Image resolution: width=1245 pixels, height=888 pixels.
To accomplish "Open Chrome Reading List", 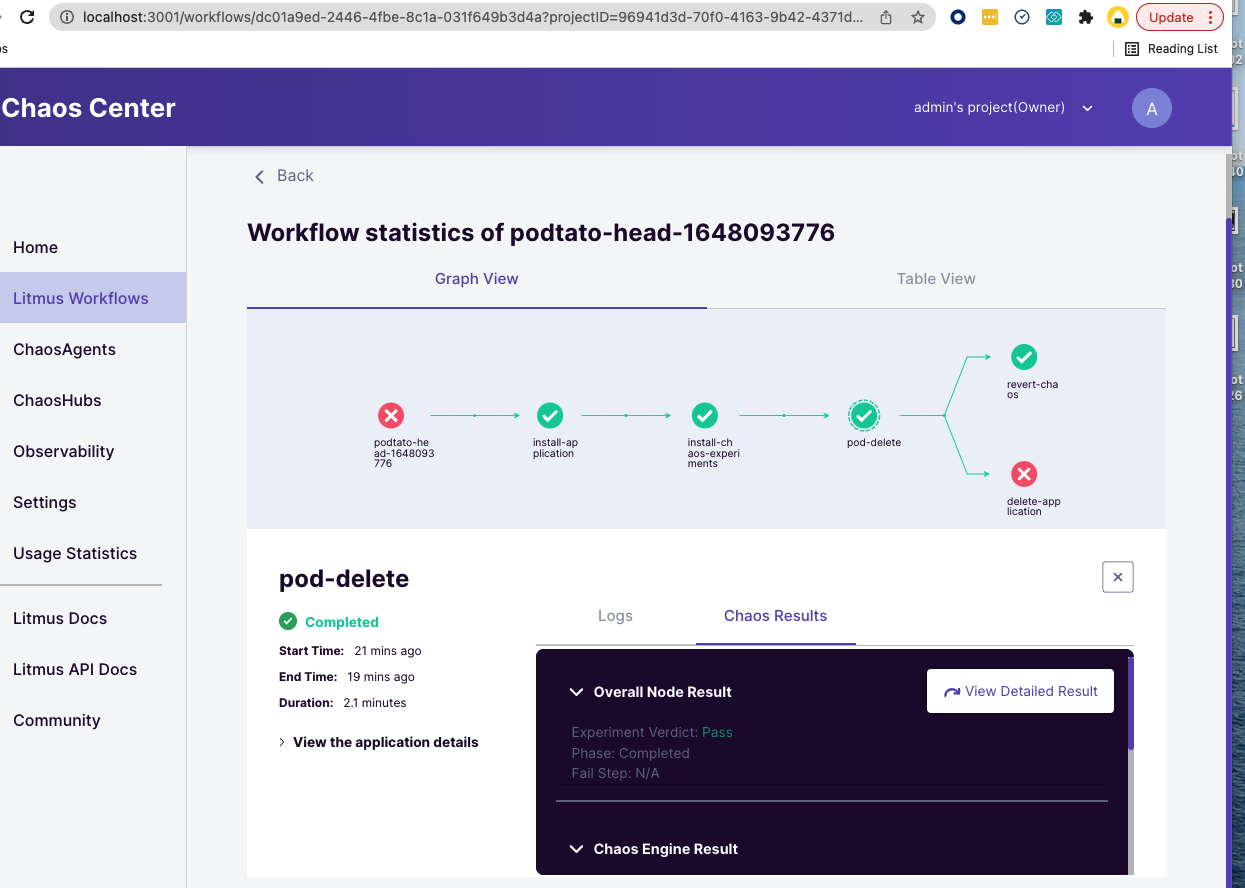I will [x=1172, y=49].
